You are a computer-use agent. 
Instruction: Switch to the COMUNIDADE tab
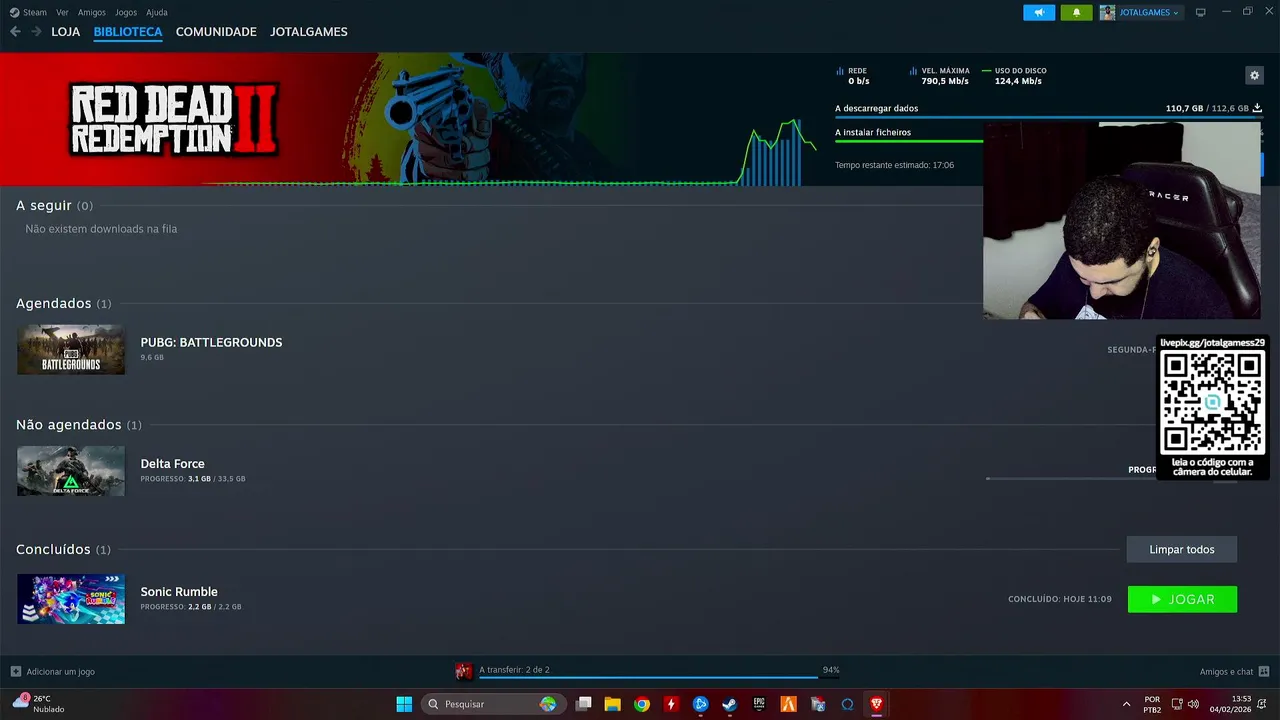[216, 32]
